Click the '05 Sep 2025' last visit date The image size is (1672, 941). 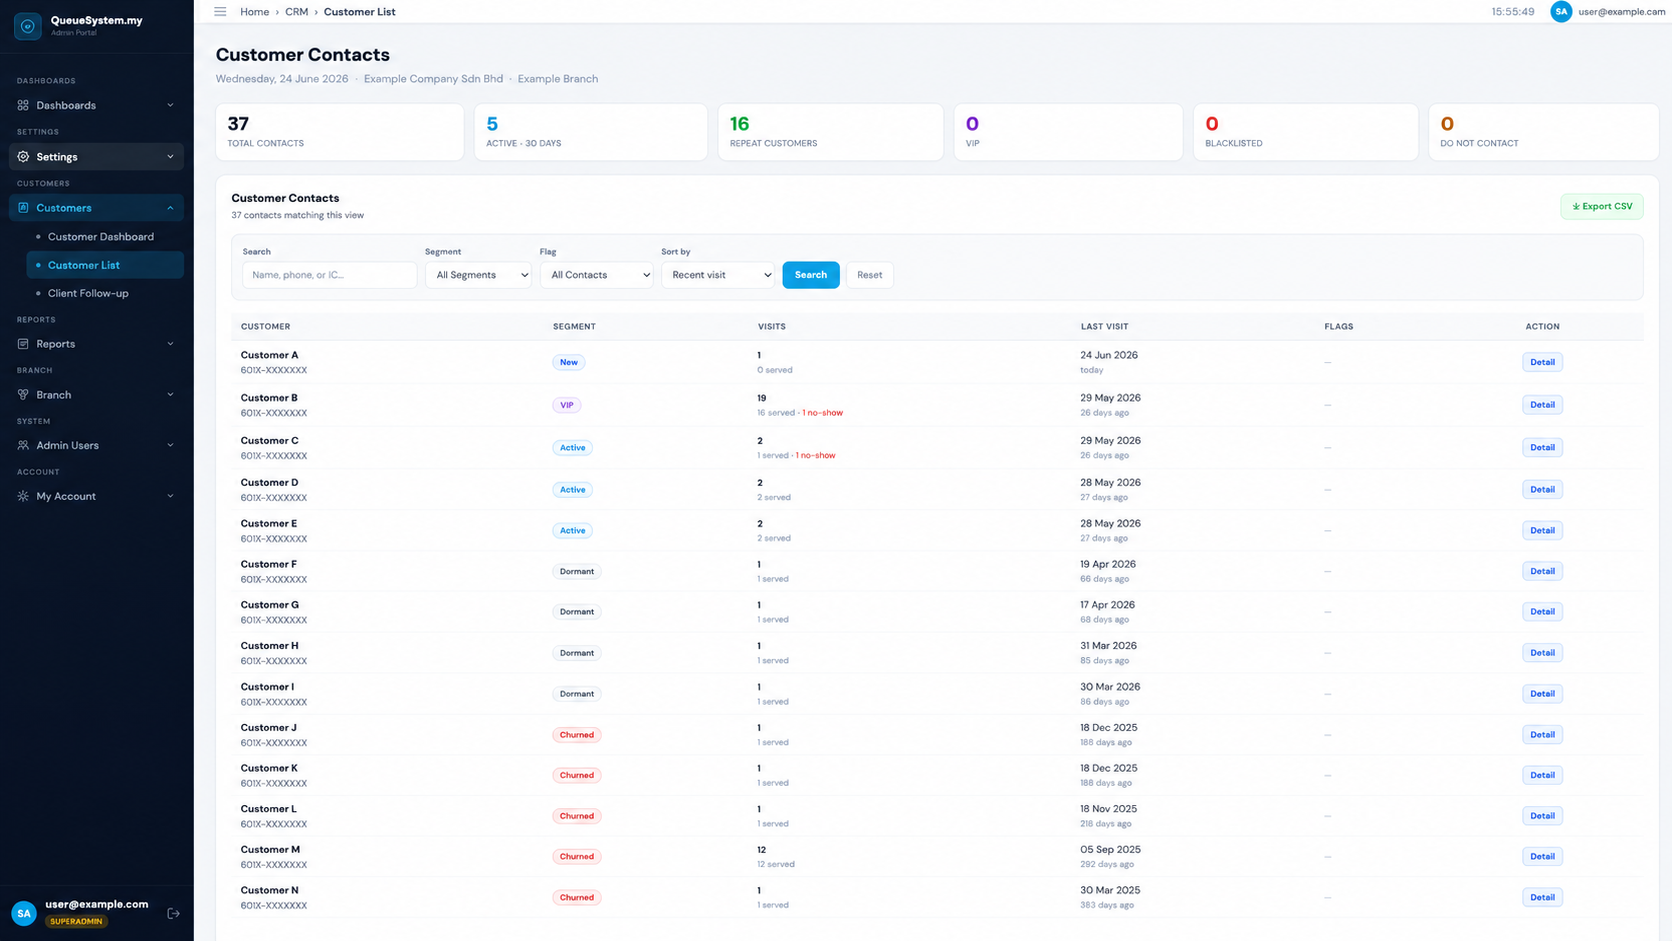coord(1111,850)
